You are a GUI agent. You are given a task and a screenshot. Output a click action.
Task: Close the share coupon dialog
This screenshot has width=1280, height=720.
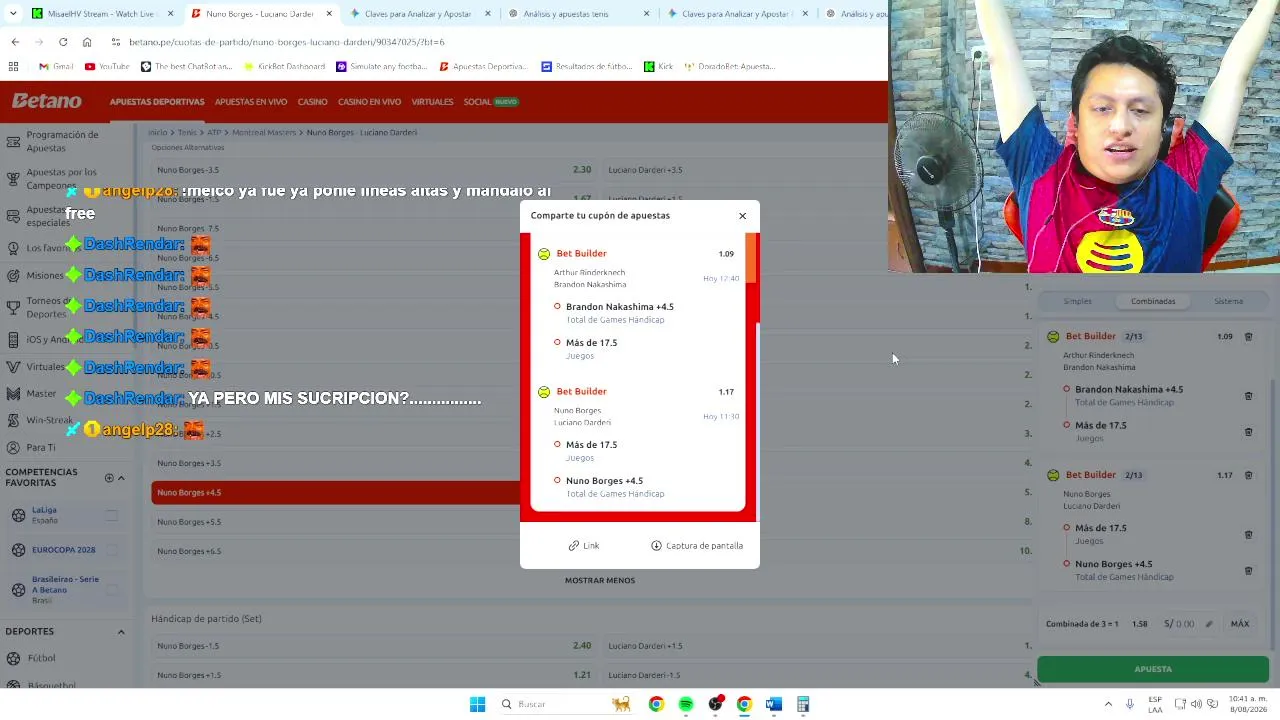742,216
